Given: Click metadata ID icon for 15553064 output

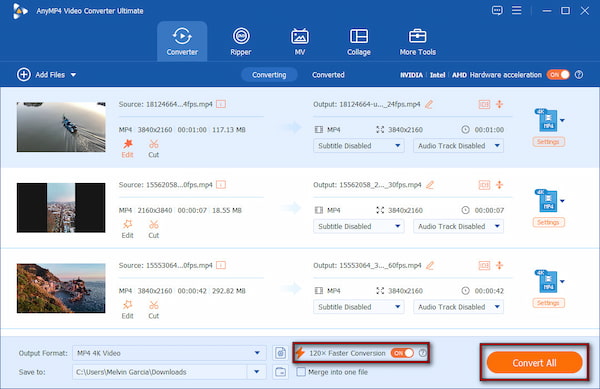Looking at the screenshot, I should (484, 265).
